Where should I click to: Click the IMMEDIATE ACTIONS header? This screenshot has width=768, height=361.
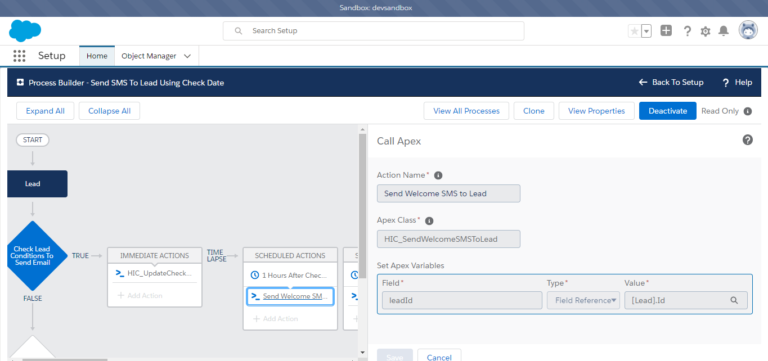pos(155,255)
